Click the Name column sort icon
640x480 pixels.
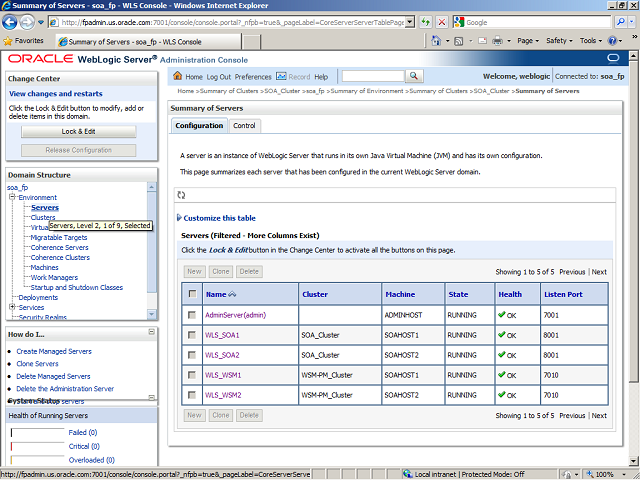[234, 295]
